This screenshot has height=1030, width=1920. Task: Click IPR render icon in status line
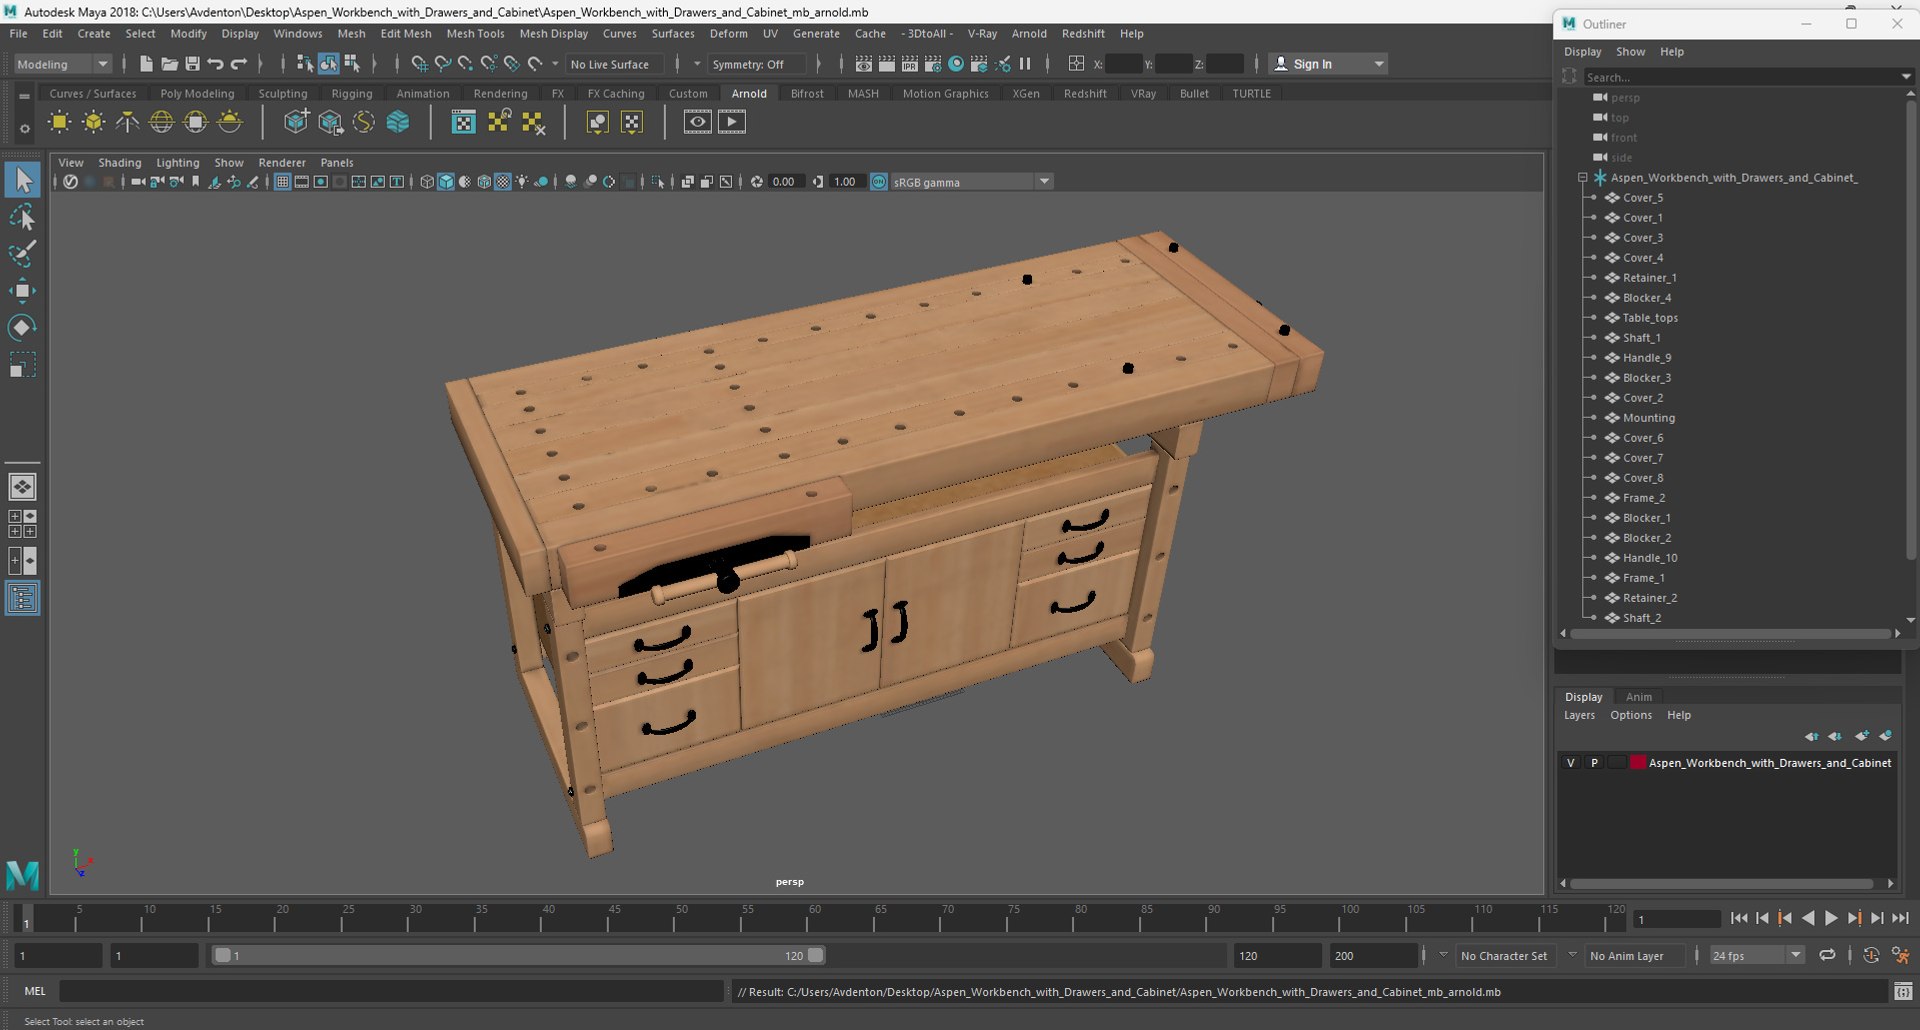[910, 64]
